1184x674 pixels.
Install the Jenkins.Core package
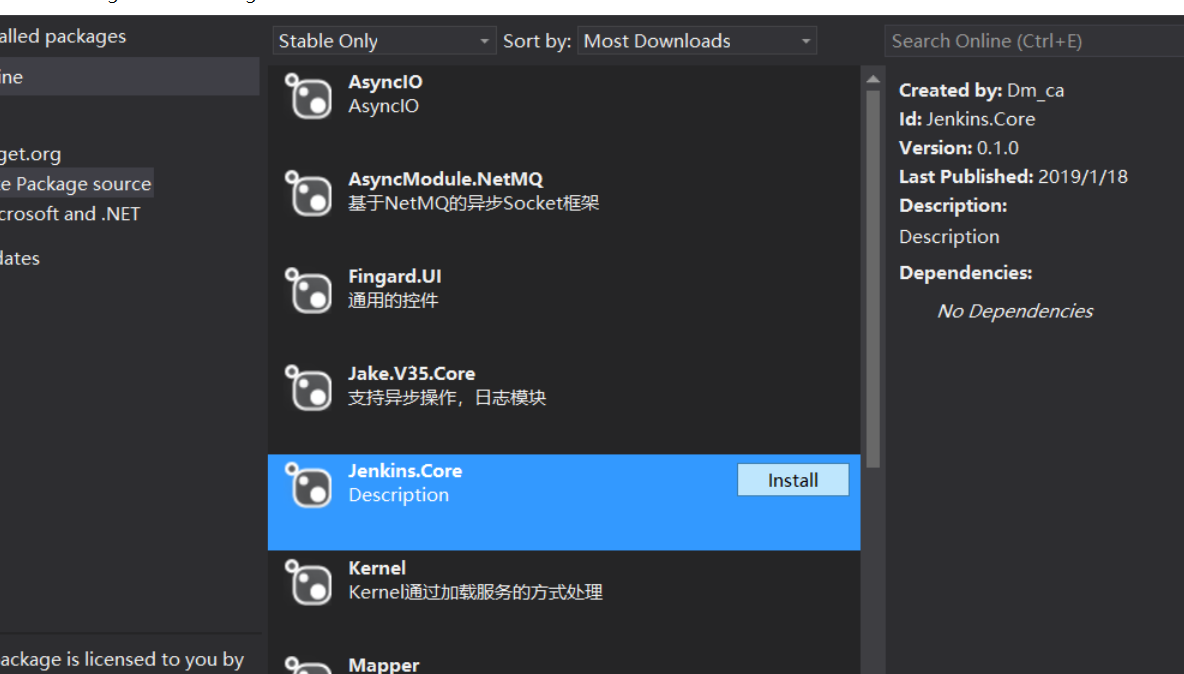[793, 480]
